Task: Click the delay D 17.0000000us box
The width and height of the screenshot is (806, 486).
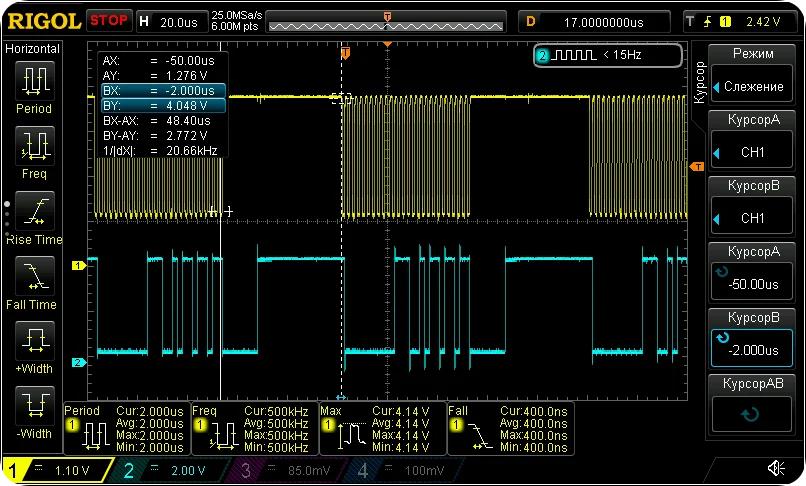Action: tap(594, 22)
